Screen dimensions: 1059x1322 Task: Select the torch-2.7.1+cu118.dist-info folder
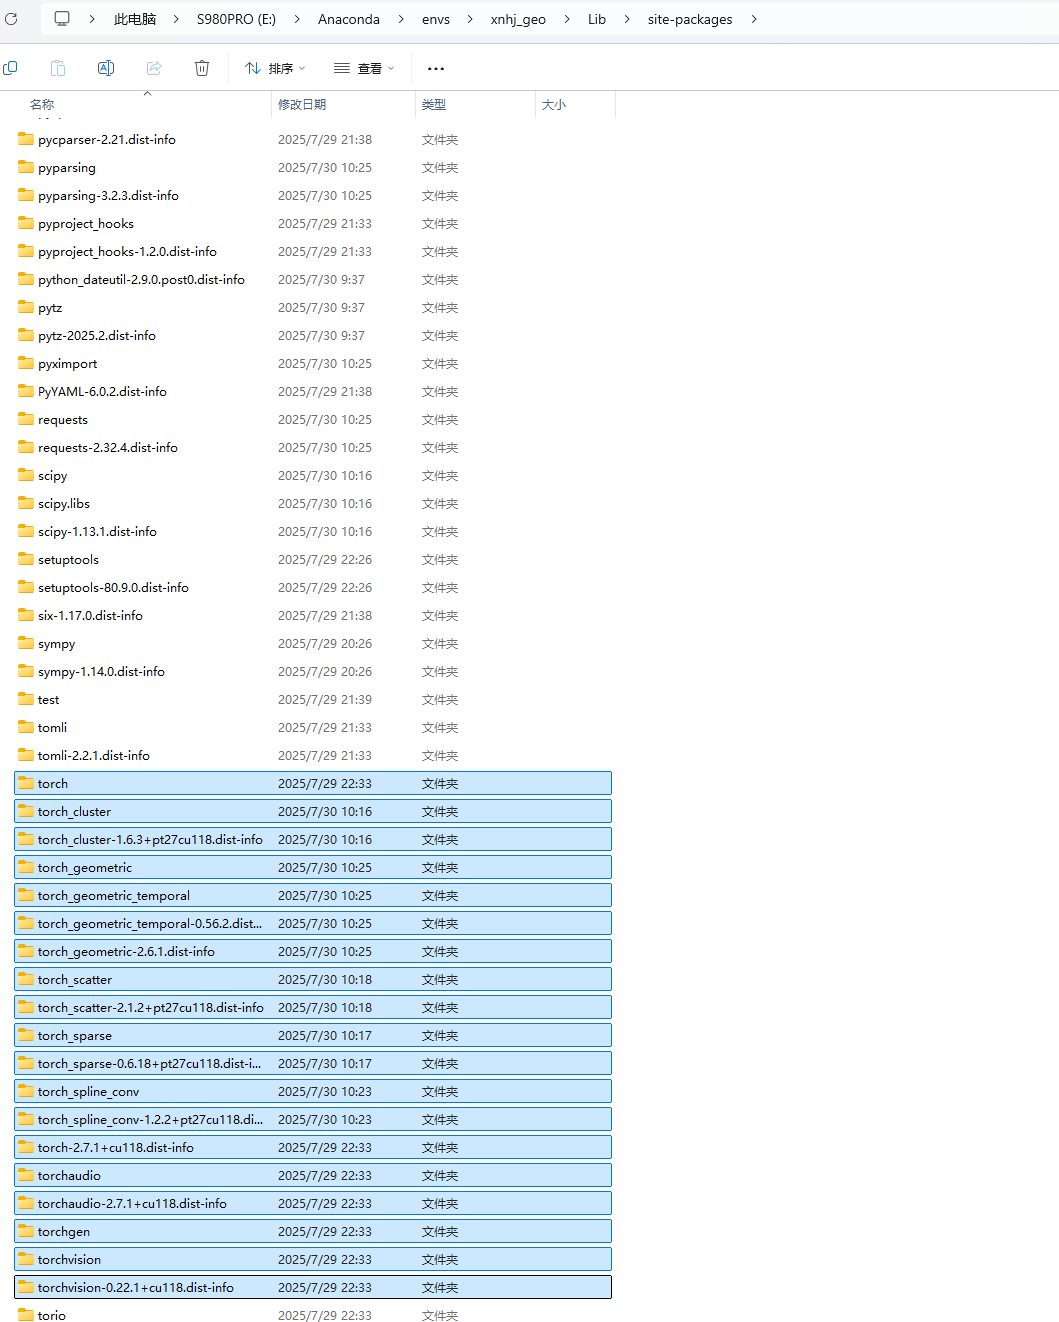point(313,1148)
